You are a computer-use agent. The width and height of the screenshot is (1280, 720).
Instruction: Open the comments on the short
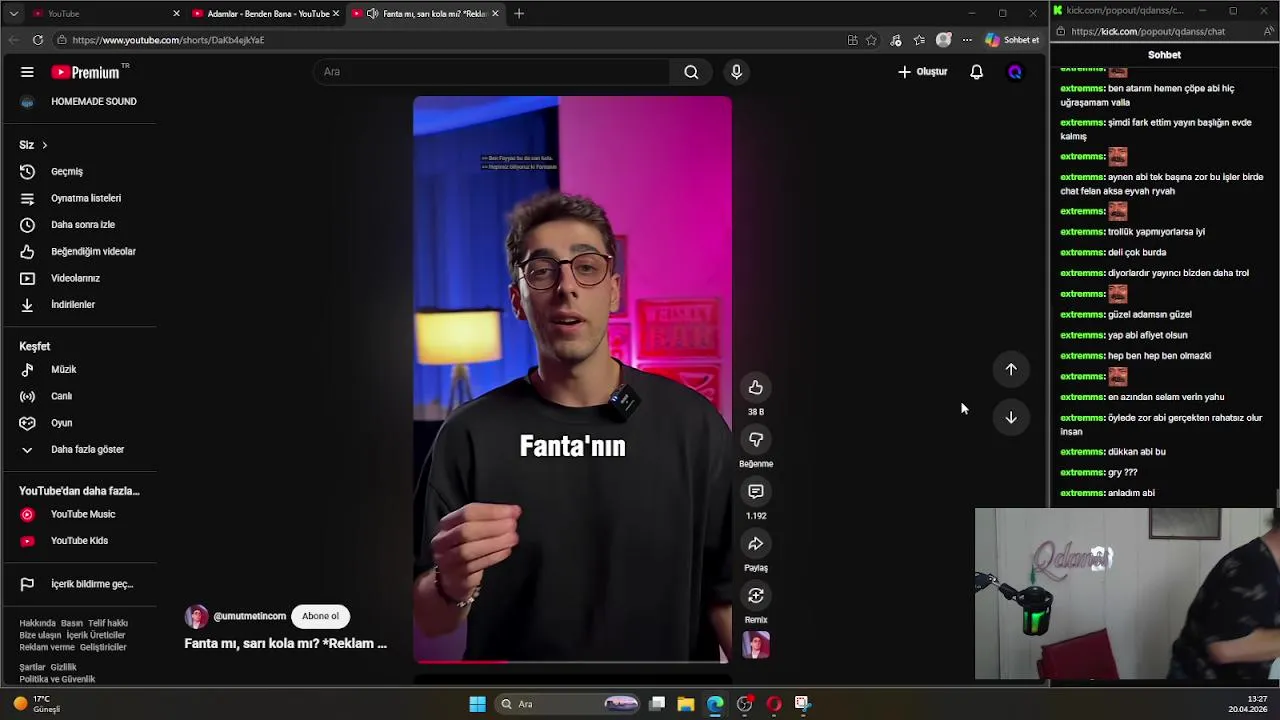pos(756,492)
